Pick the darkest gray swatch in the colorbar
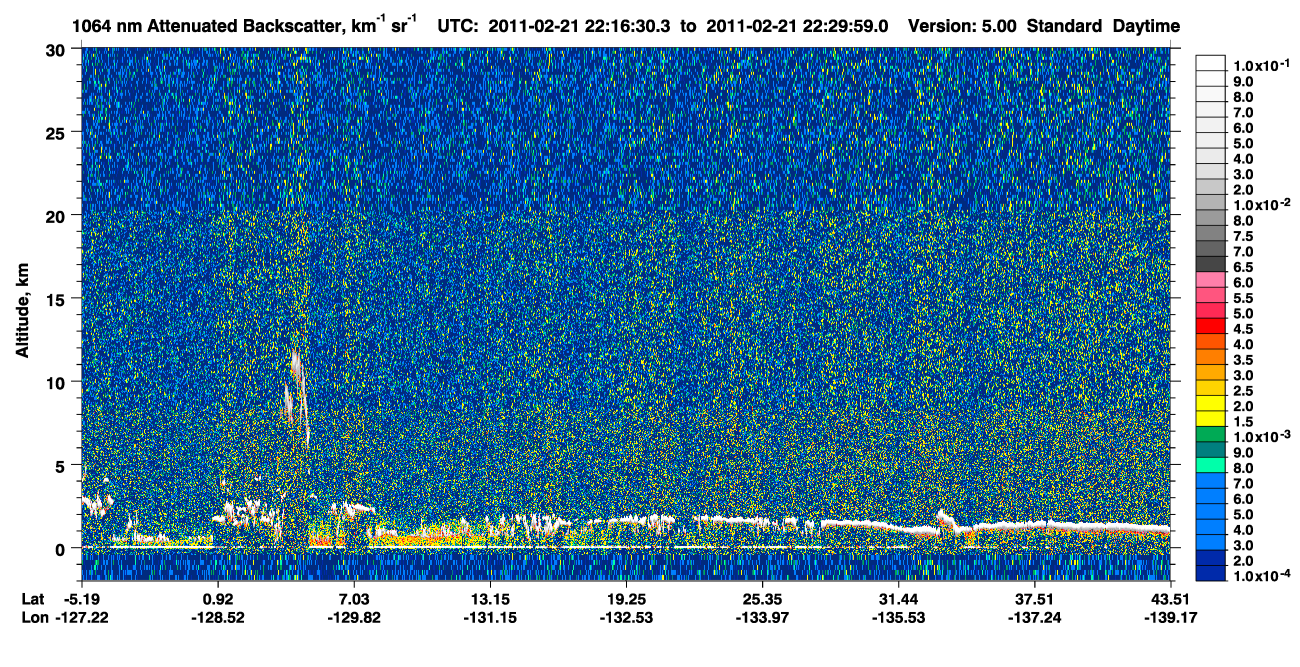 pyautogui.click(x=1210, y=264)
